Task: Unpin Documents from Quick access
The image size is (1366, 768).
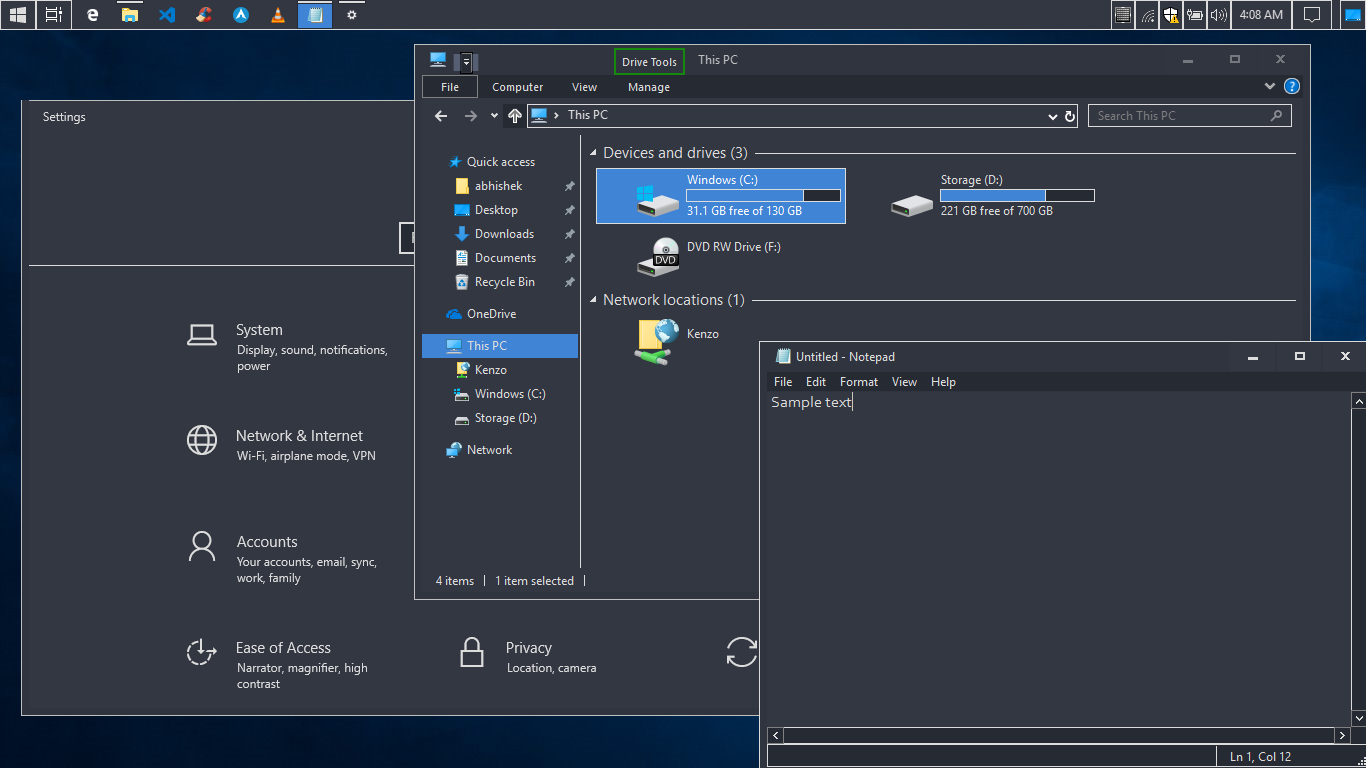Action: point(568,257)
